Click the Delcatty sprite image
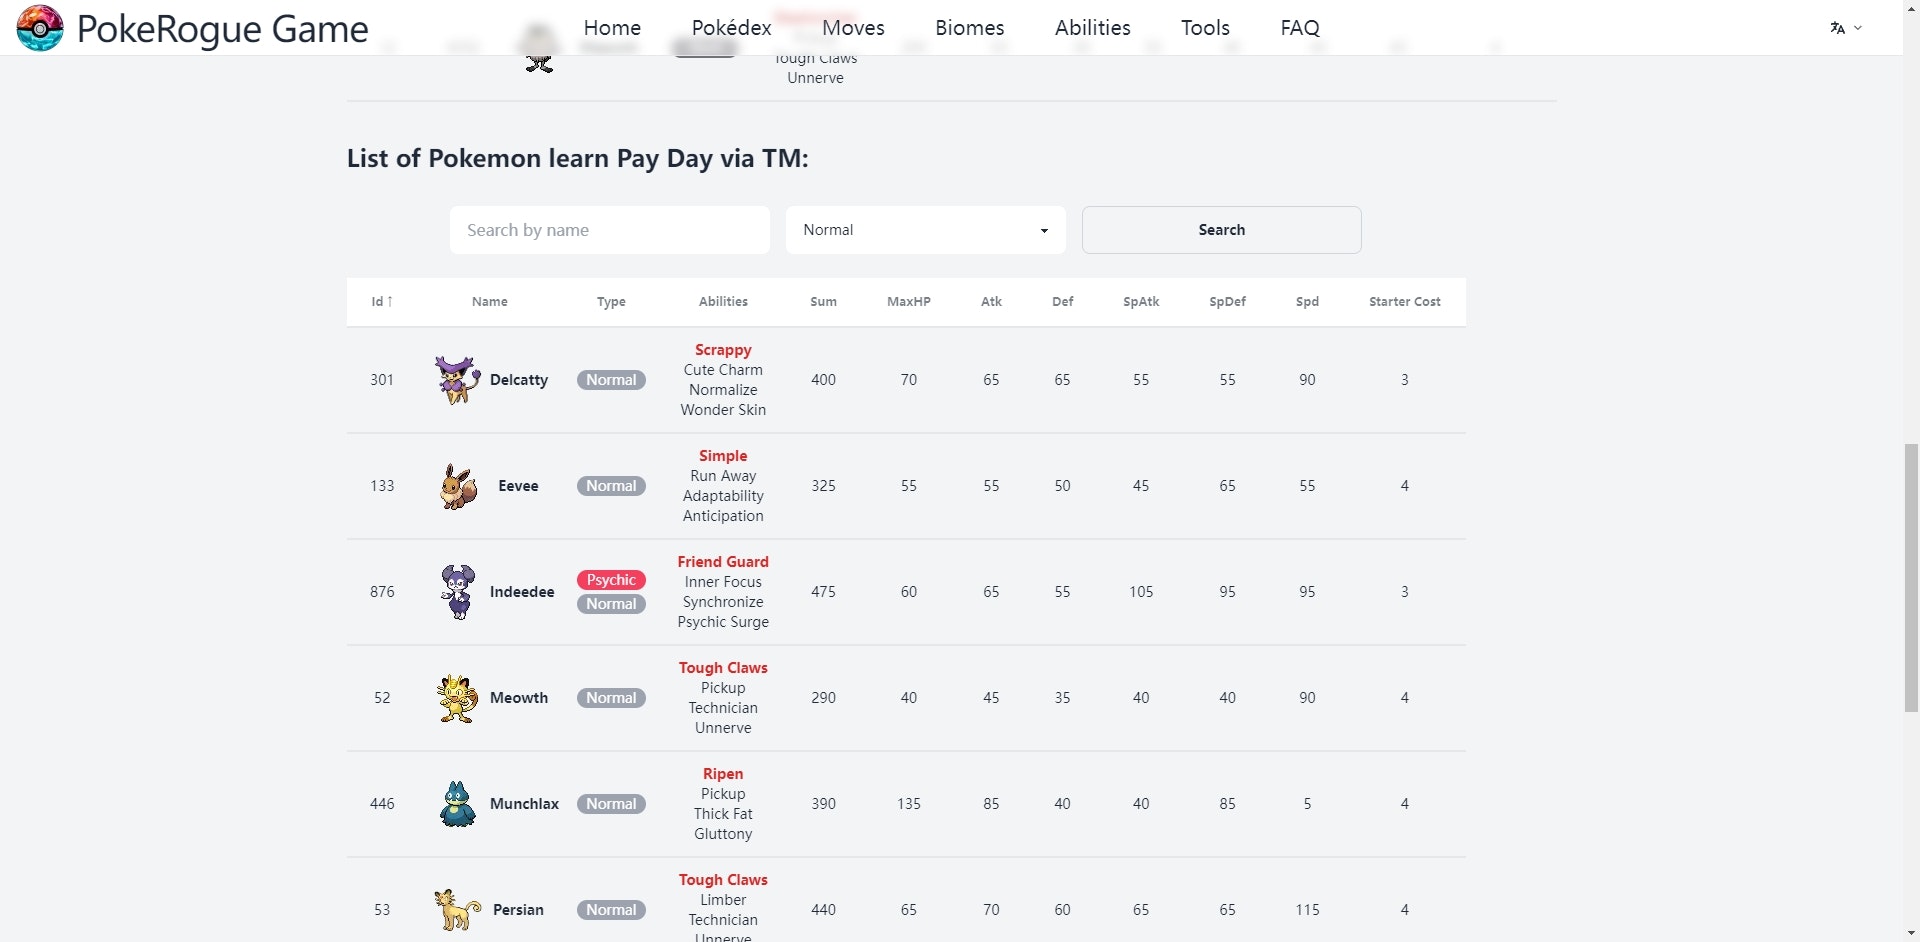The height and width of the screenshot is (942, 1920). pos(457,380)
